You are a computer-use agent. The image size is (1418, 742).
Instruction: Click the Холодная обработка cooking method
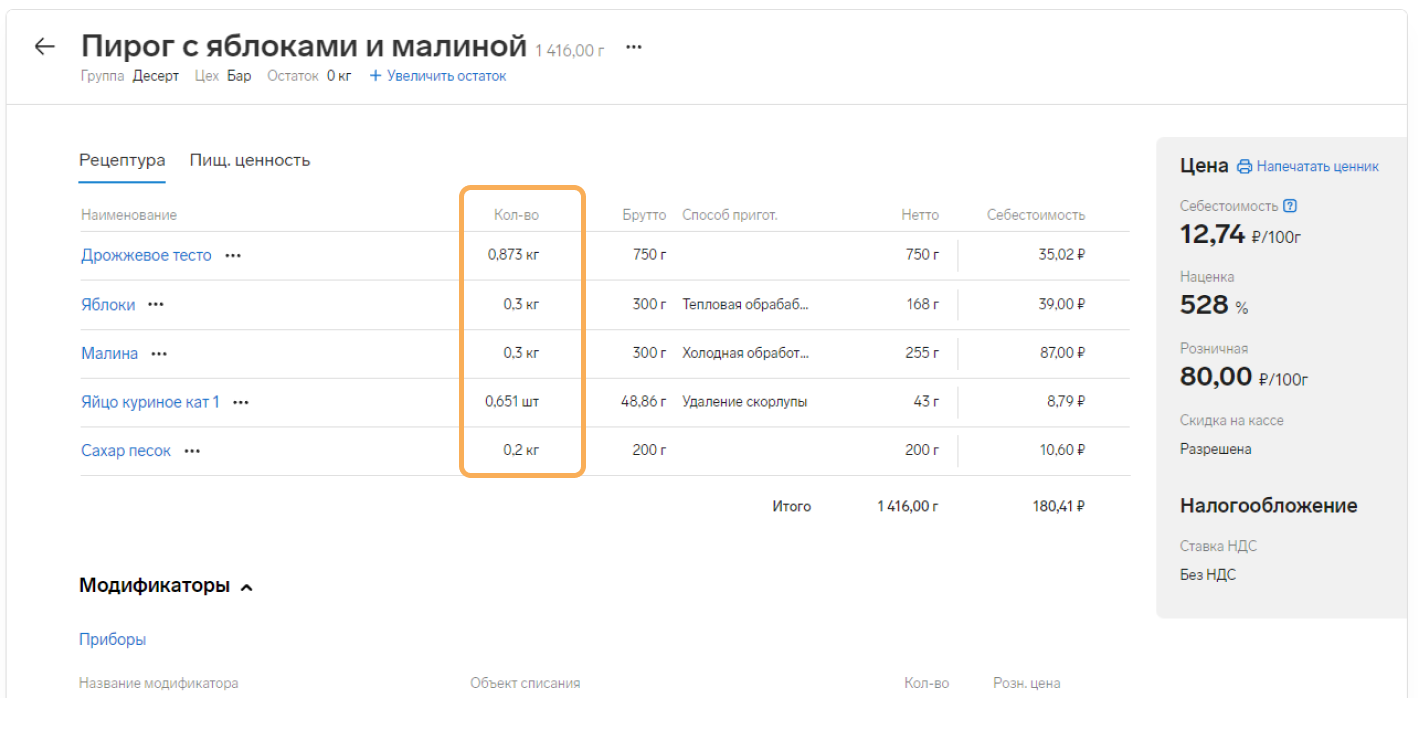tap(746, 353)
